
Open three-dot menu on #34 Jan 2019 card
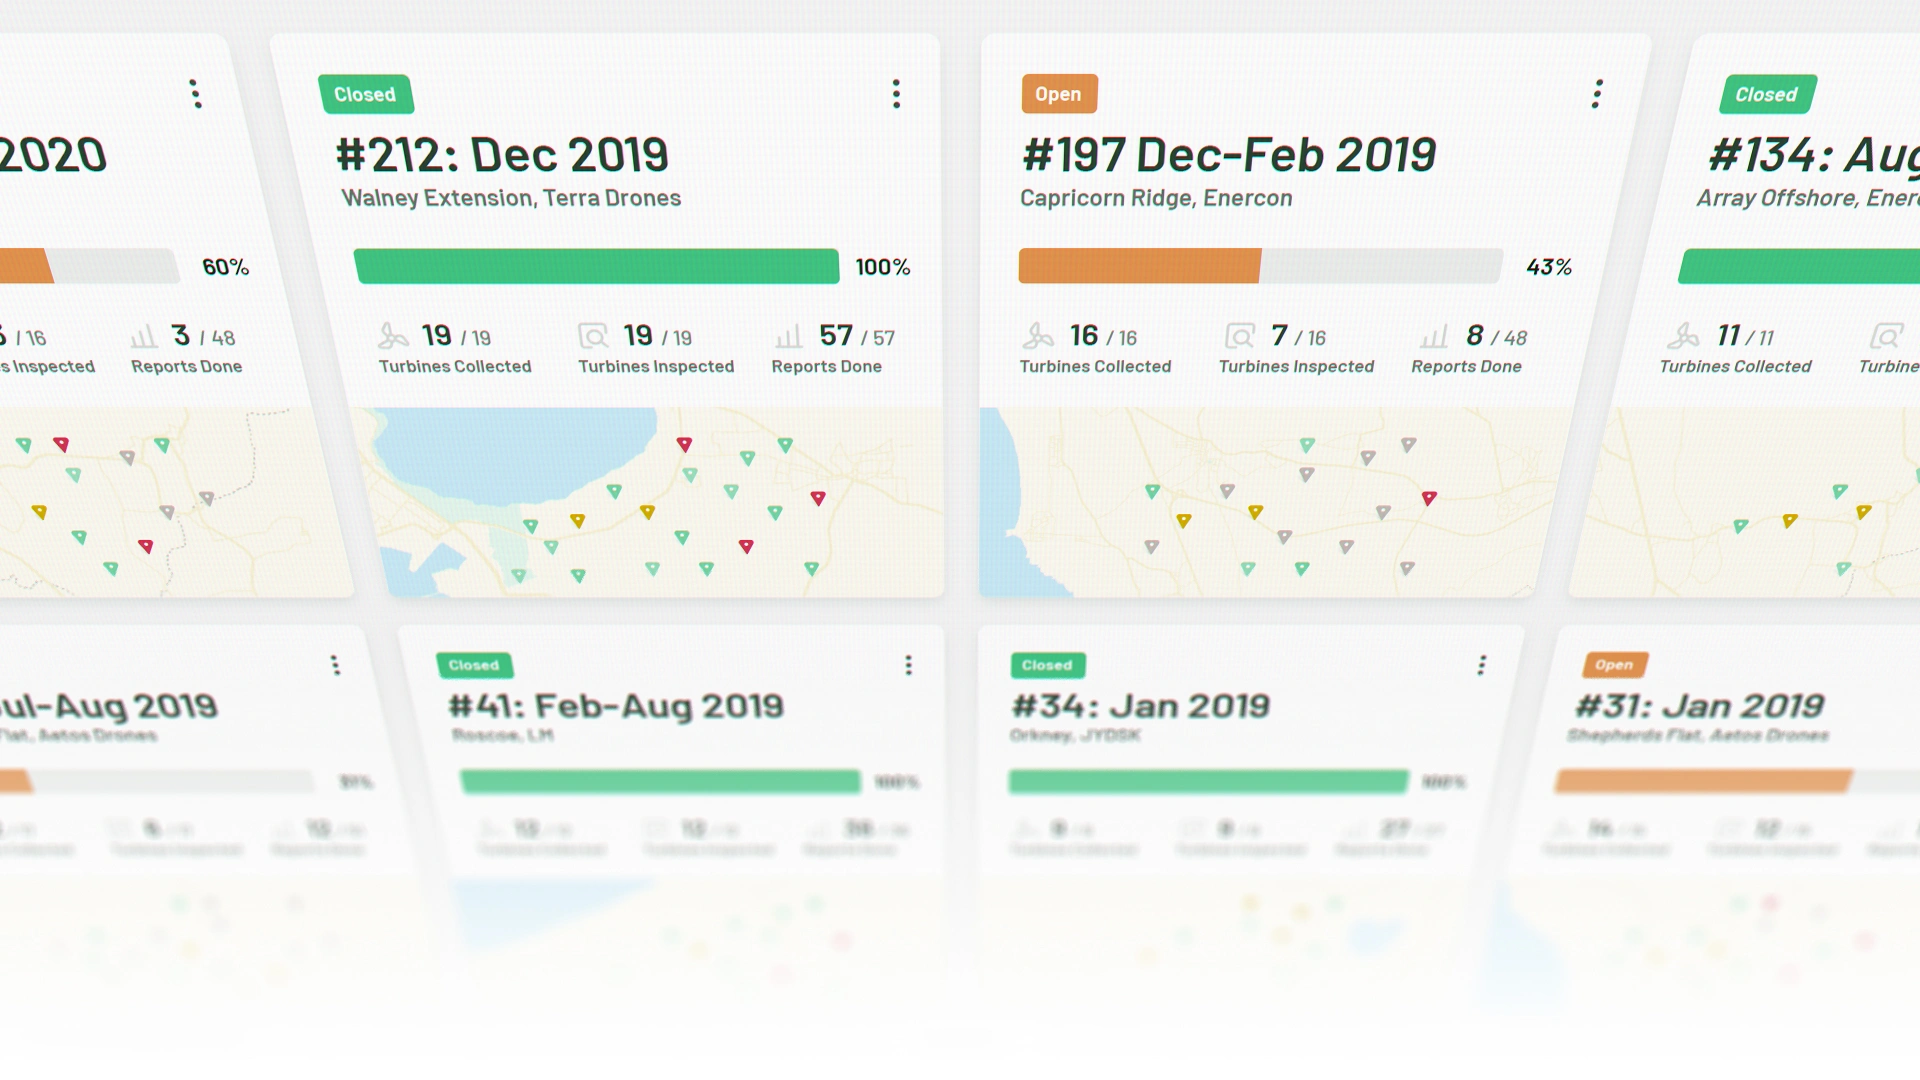click(1481, 665)
